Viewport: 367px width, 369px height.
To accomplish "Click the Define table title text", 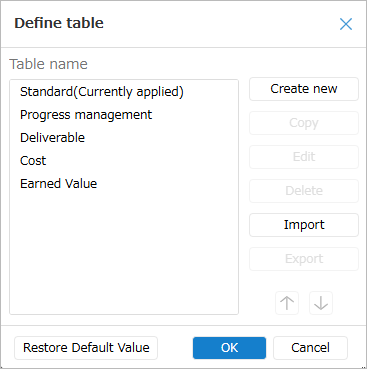I will pos(59,23).
